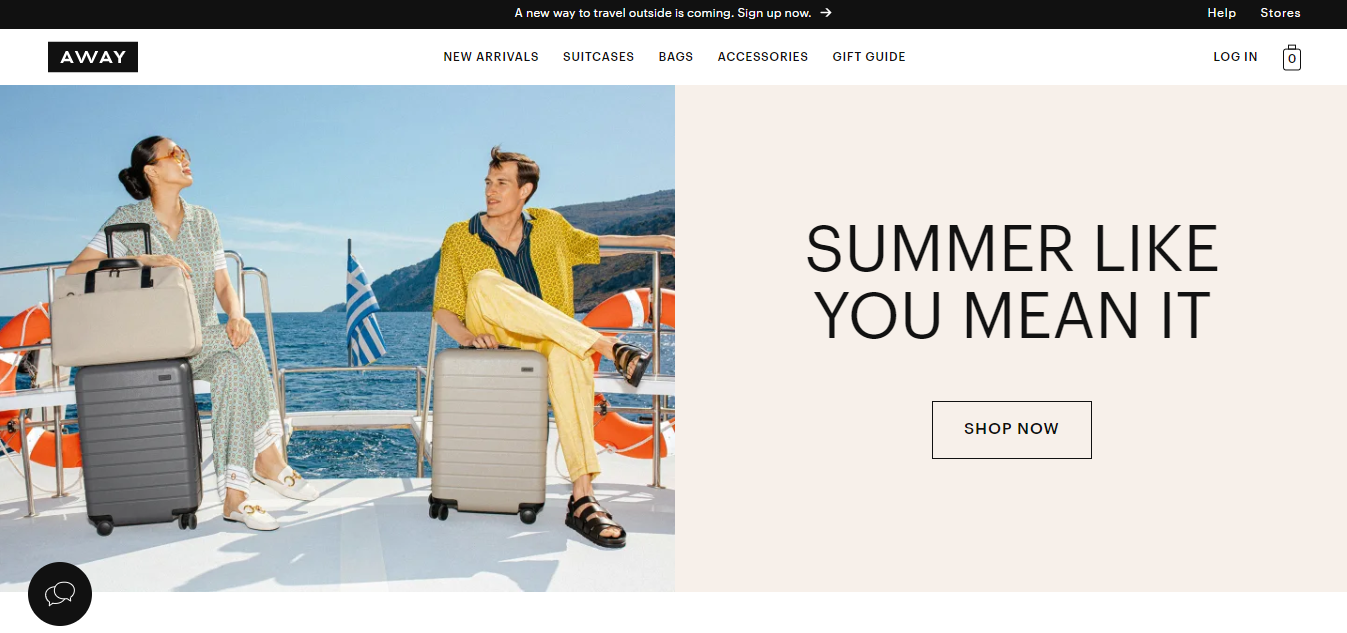Click the Summer Like You Mean It headline
The image size is (1347, 633).
pos(1012,283)
